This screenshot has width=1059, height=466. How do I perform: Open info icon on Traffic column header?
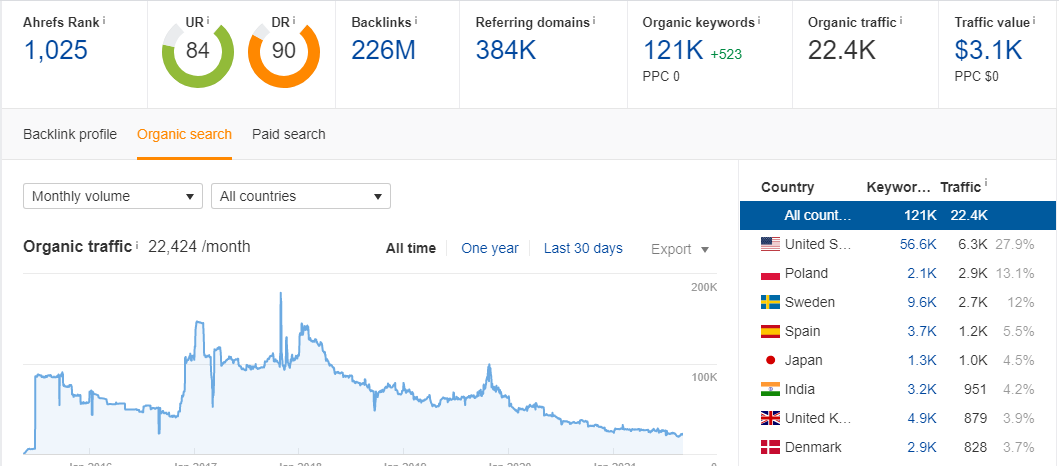pyautogui.click(x=986, y=183)
